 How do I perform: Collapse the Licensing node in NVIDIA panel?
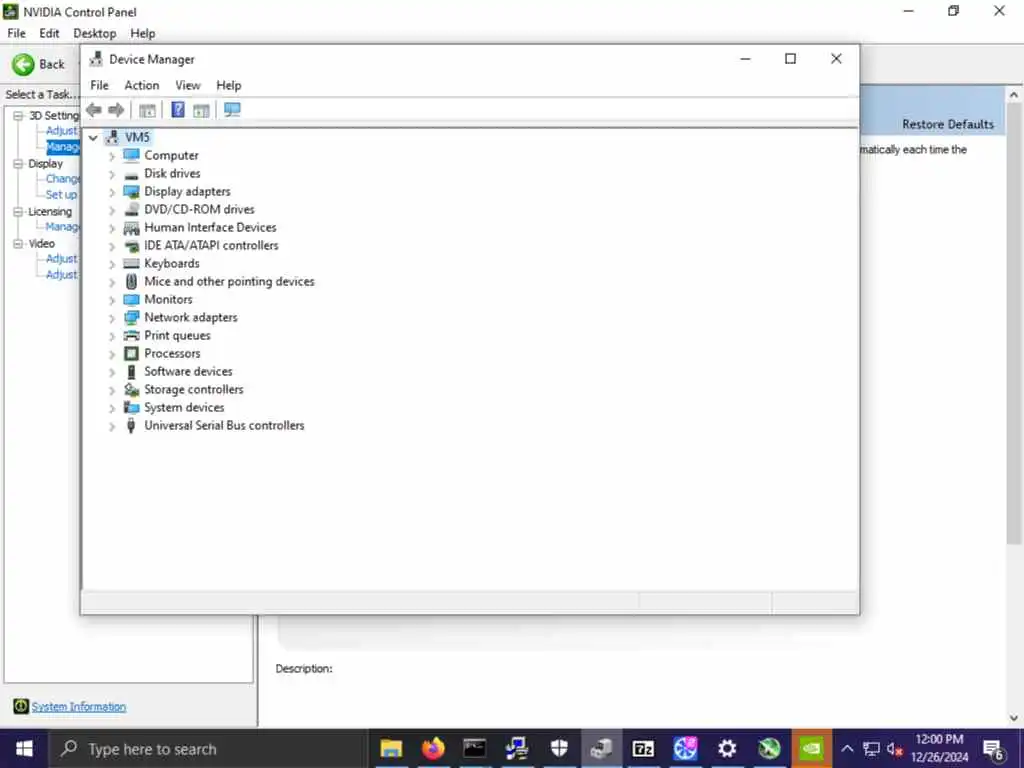pyautogui.click(x=18, y=212)
